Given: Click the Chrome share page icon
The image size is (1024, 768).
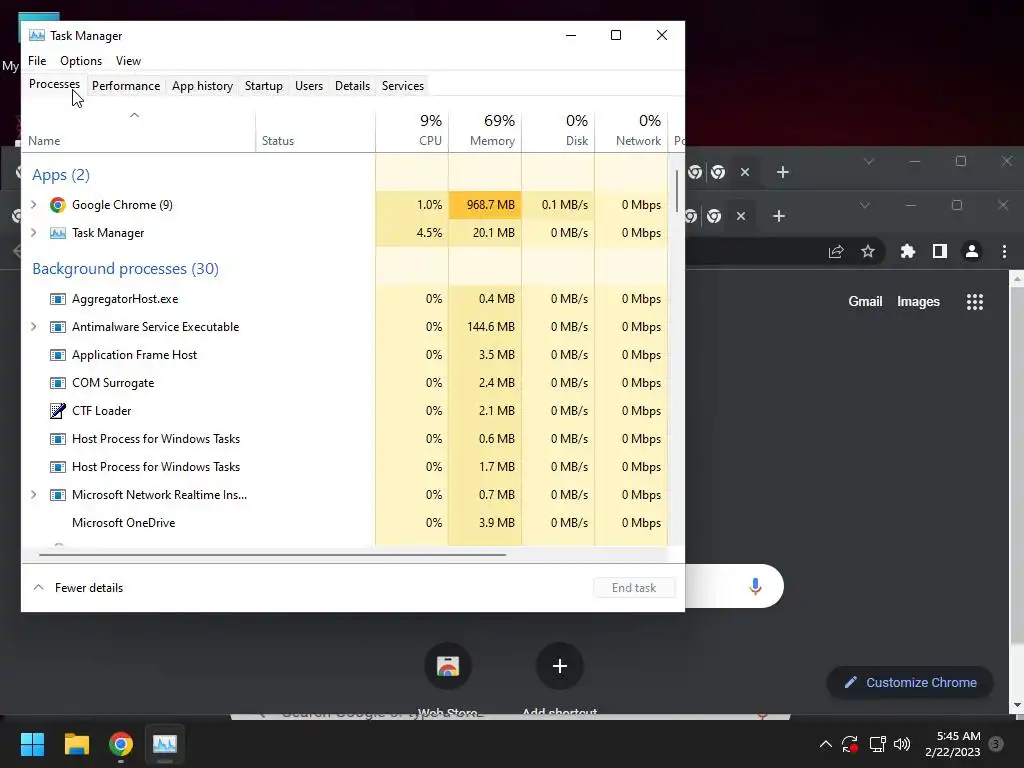Looking at the screenshot, I should (836, 251).
